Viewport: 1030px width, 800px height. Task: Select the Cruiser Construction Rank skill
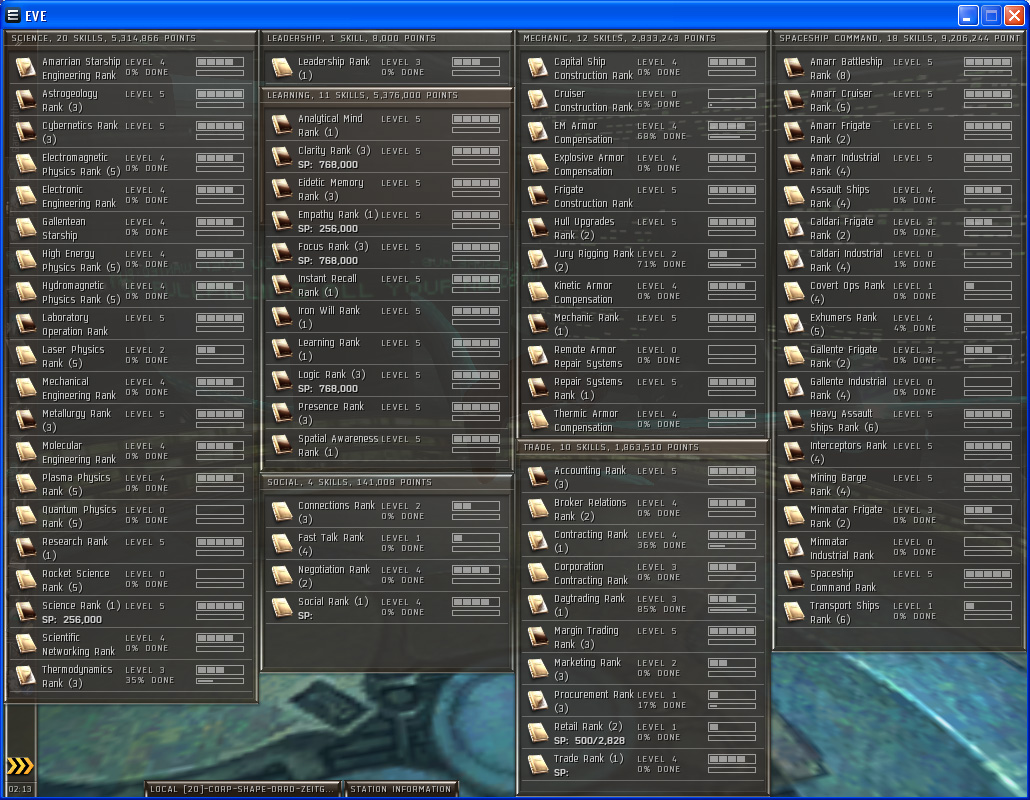point(643,100)
